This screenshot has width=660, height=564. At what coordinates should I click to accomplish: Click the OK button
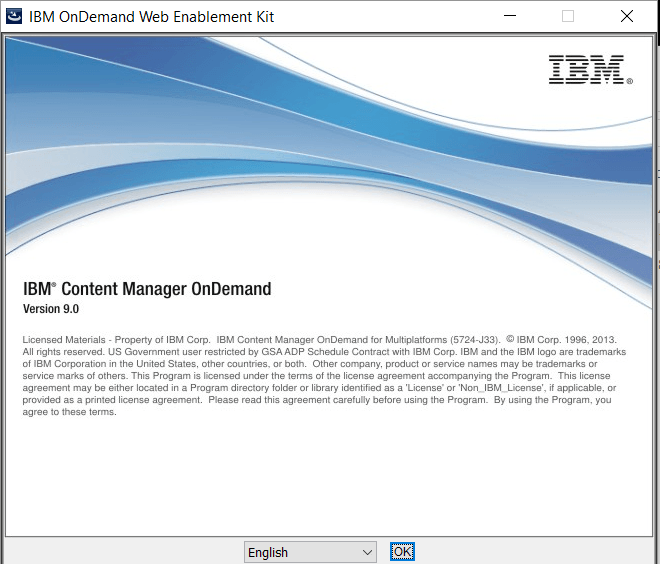(402, 551)
